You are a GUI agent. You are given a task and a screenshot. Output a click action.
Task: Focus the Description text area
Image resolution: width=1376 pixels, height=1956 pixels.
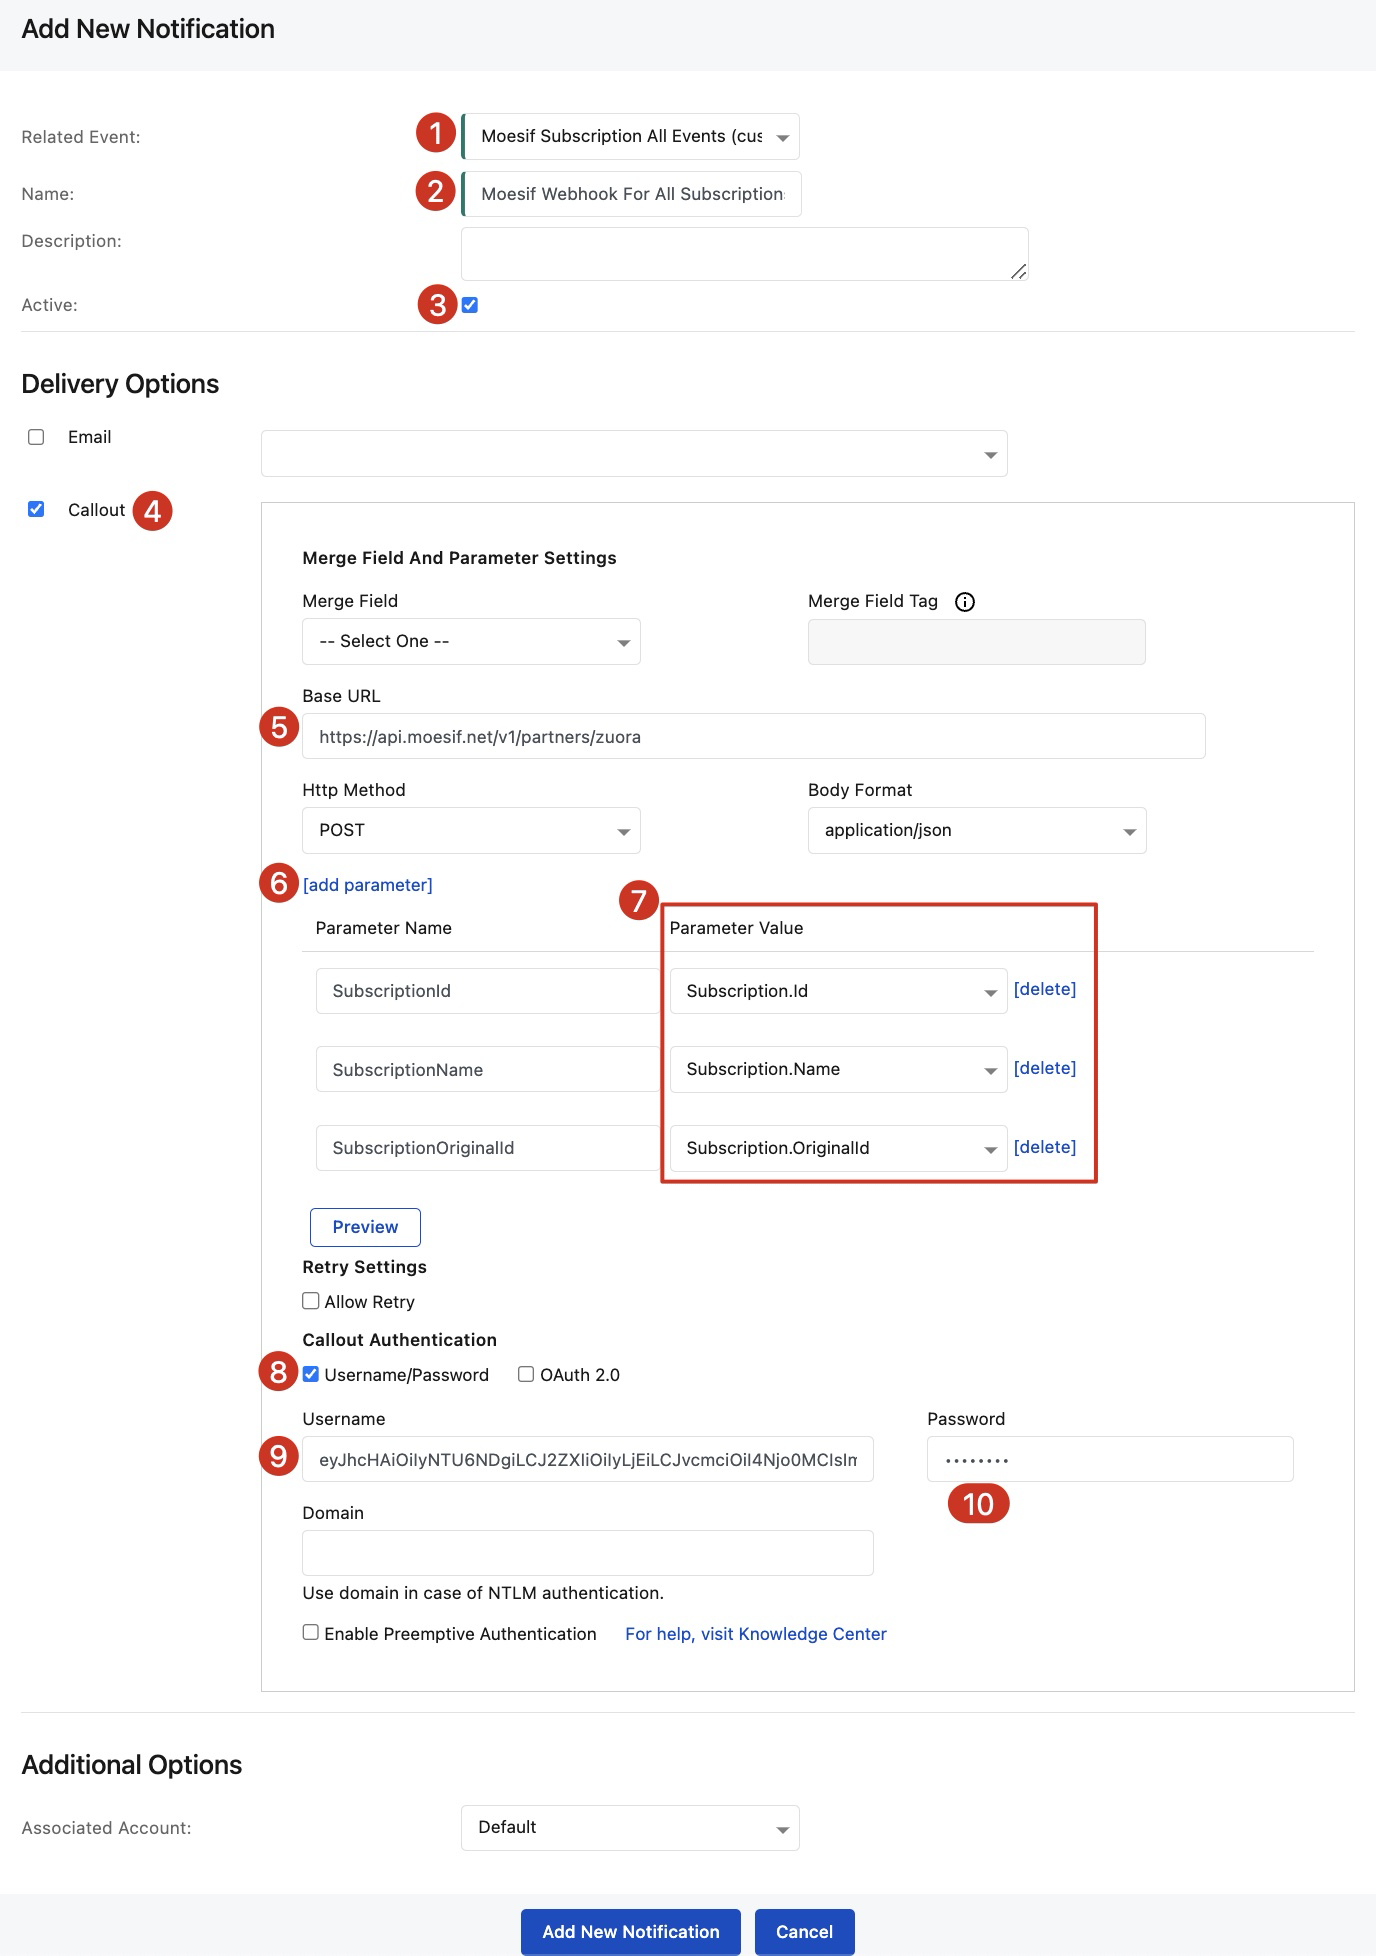744,254
